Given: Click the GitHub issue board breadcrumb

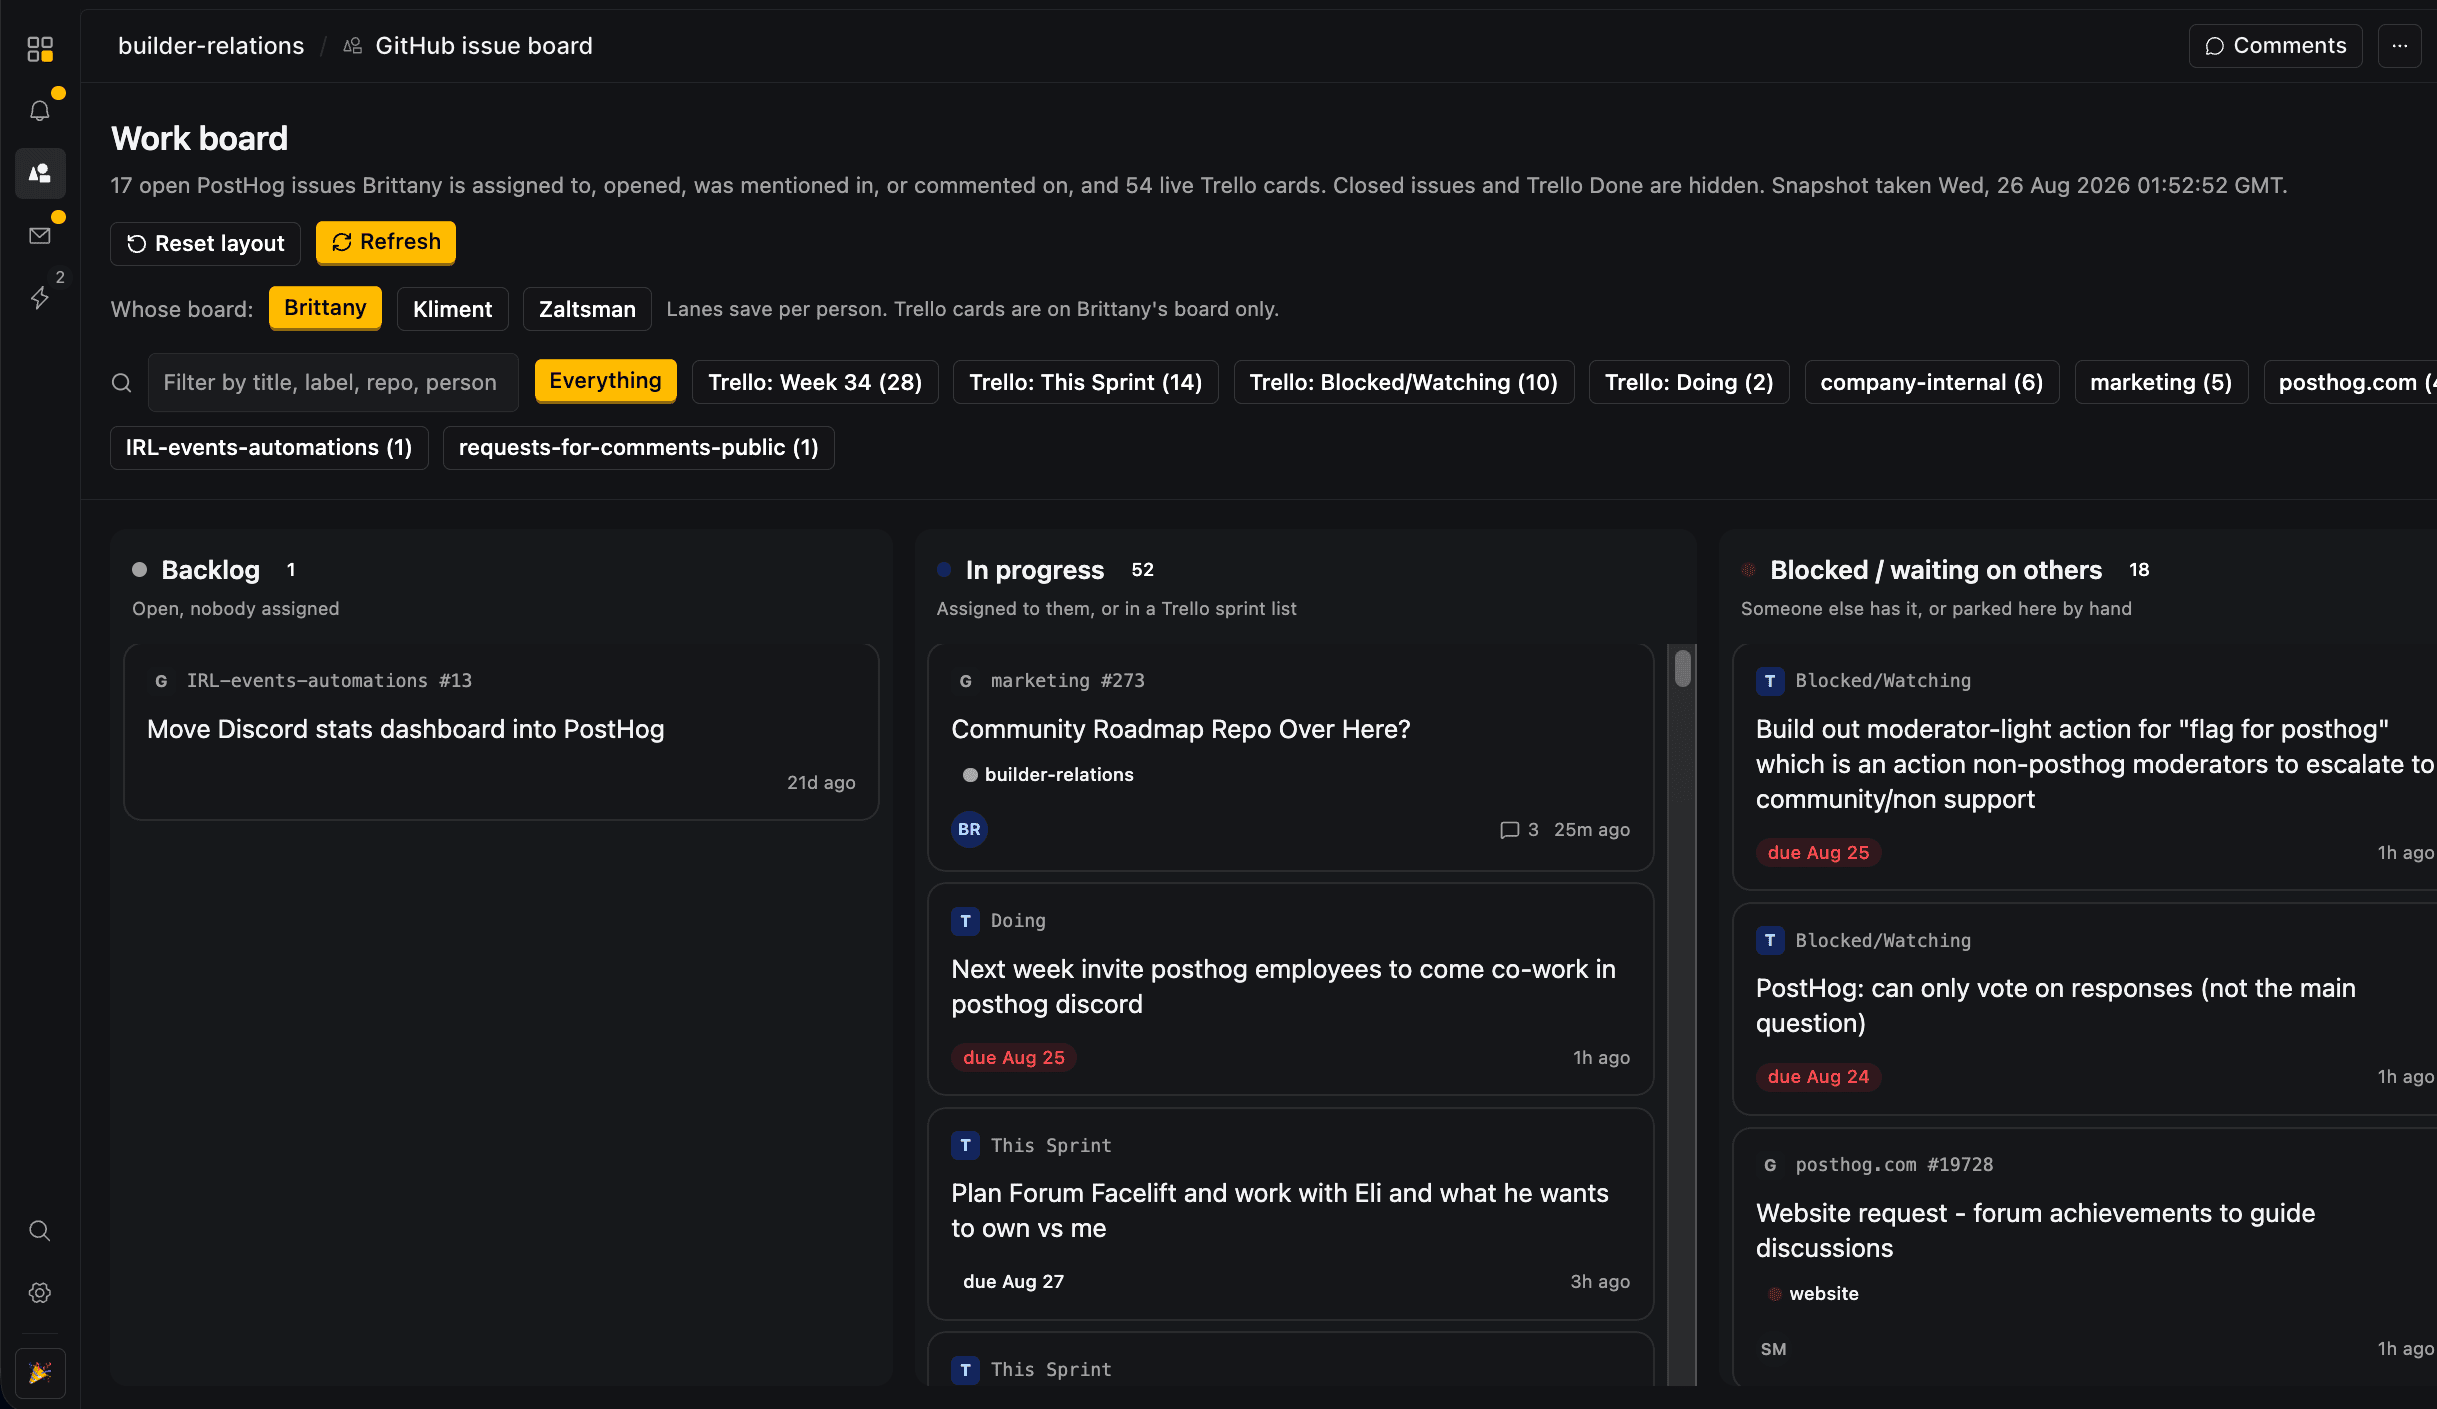Looking at the screenshot, I should pyautogui.click(x=484, y=46).
